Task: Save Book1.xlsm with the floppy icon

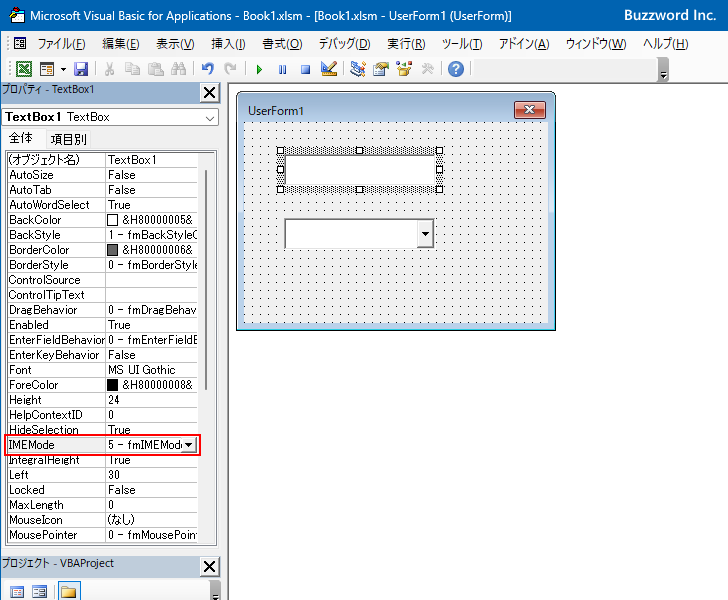Action: coord(81,69)
